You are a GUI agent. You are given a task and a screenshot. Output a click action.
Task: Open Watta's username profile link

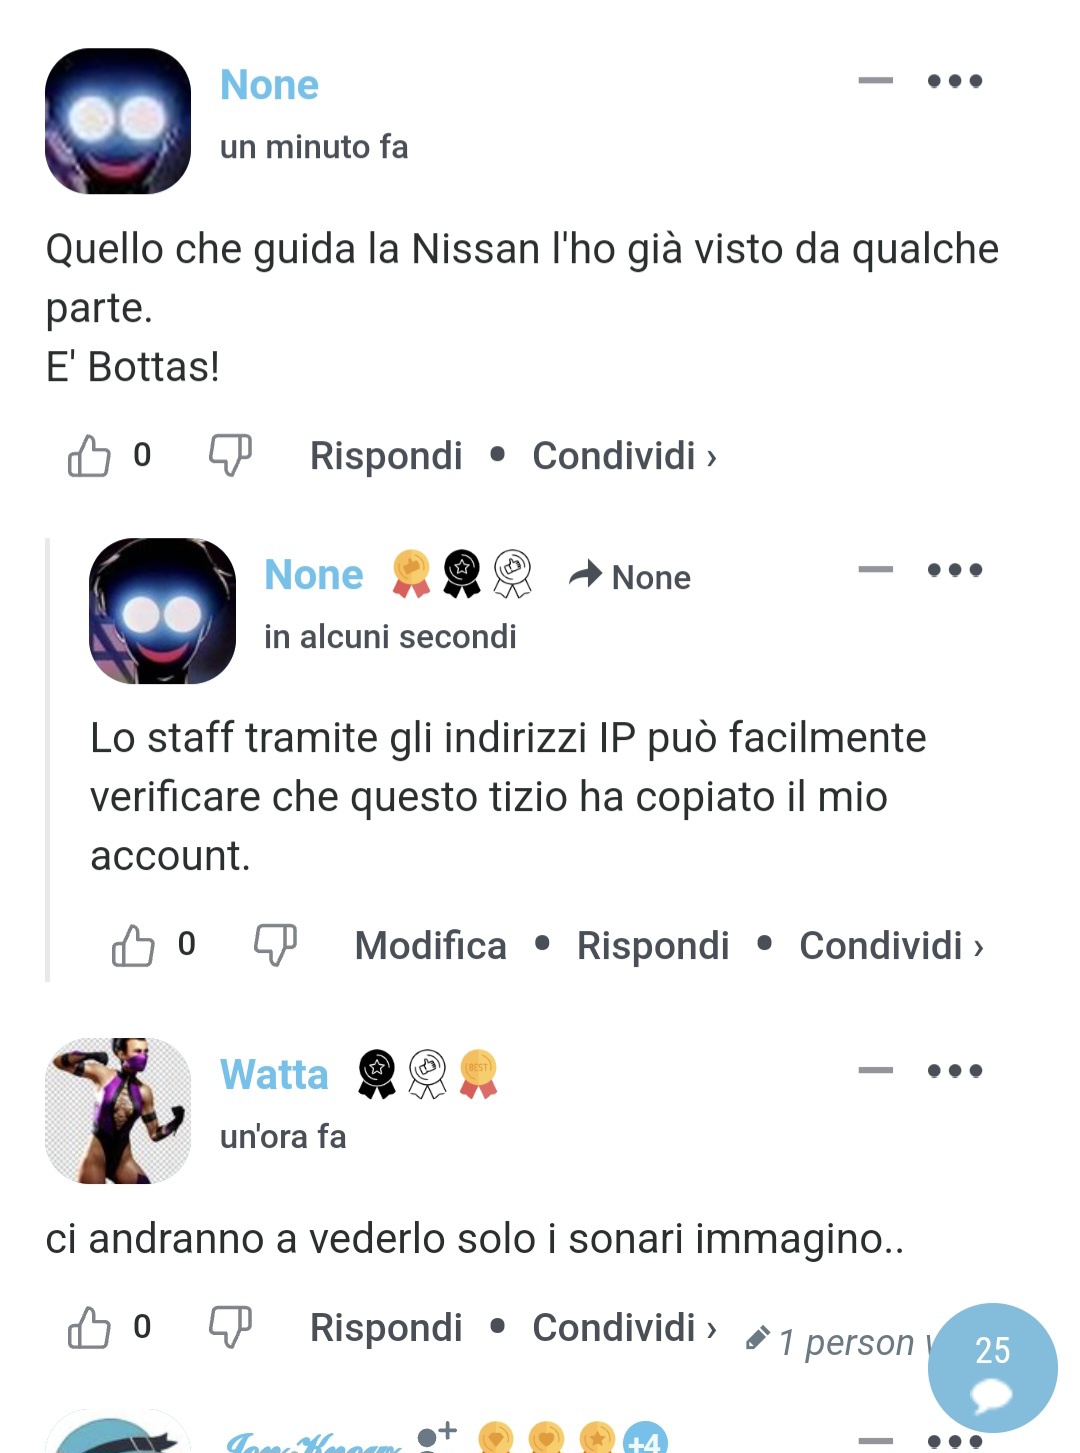tap(274, 1074)
